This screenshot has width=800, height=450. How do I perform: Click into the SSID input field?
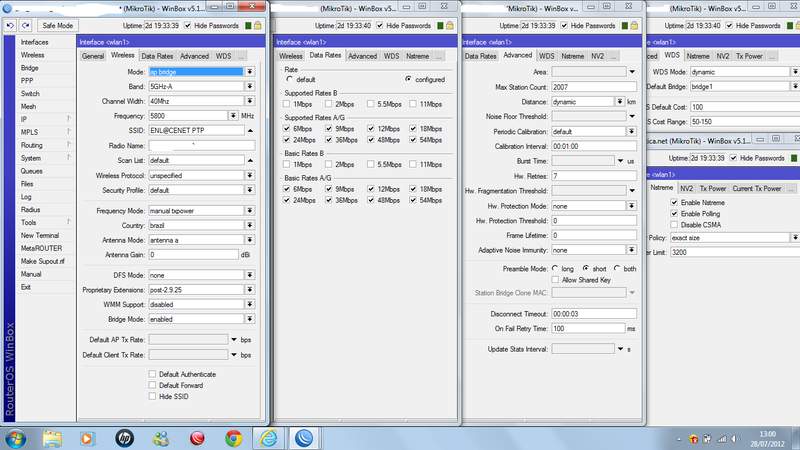click(196, 131)
